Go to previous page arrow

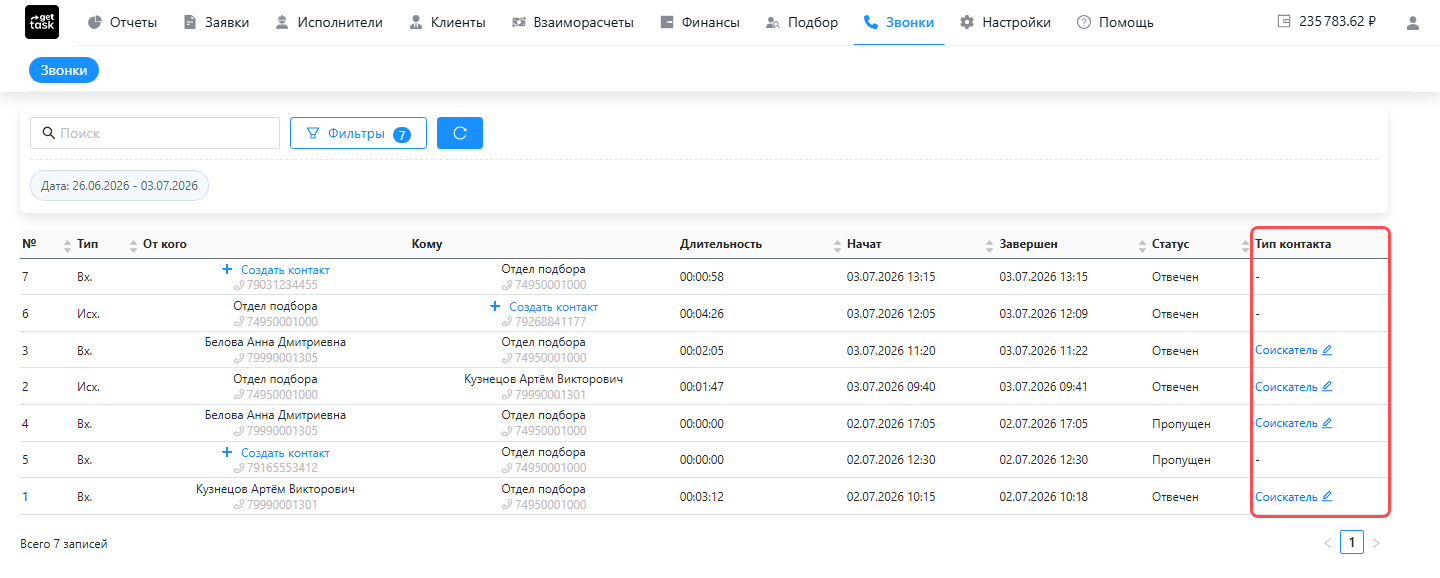click(1328, 542)
